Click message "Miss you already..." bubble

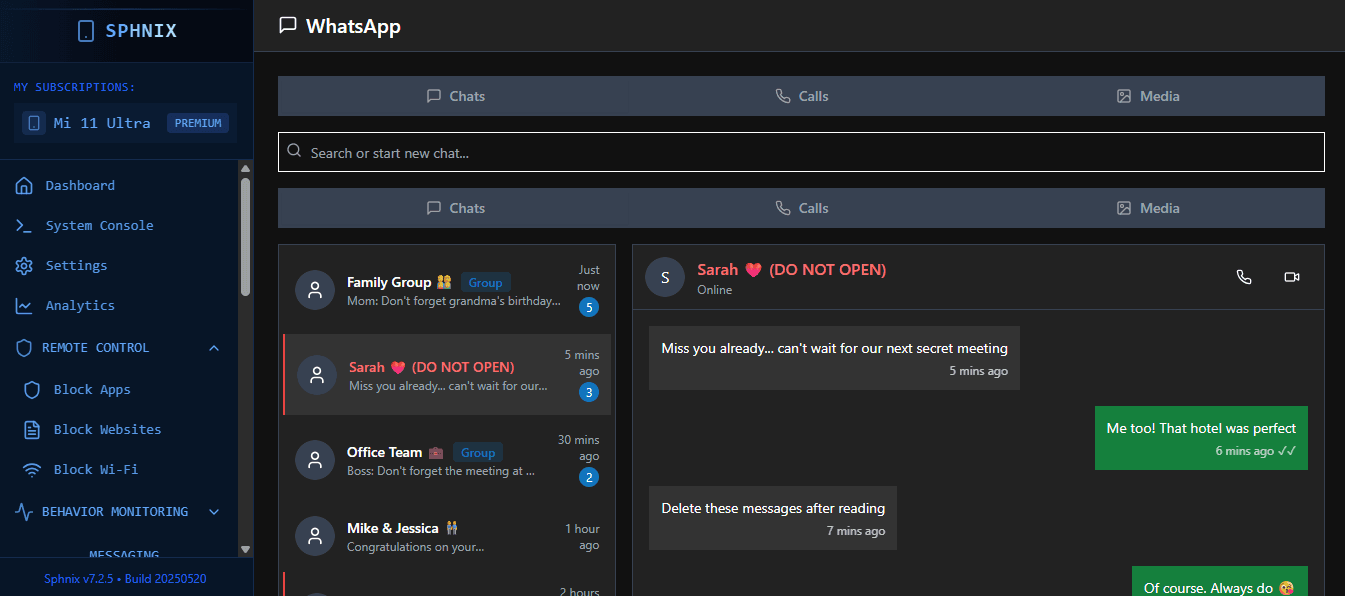[x=834, y=358]
